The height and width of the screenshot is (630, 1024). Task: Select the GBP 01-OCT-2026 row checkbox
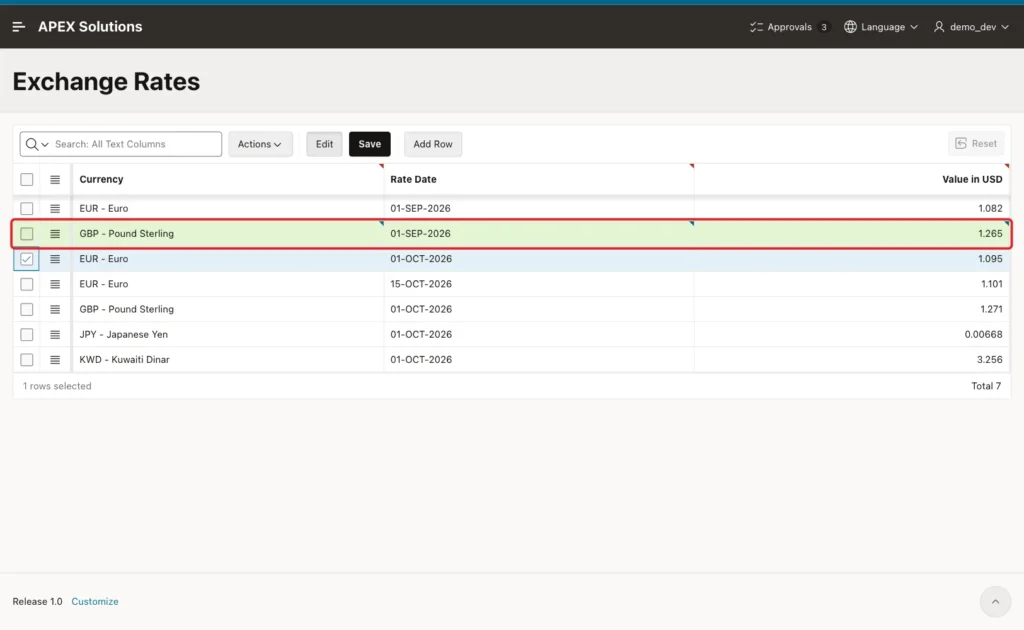tap(27, 309)
